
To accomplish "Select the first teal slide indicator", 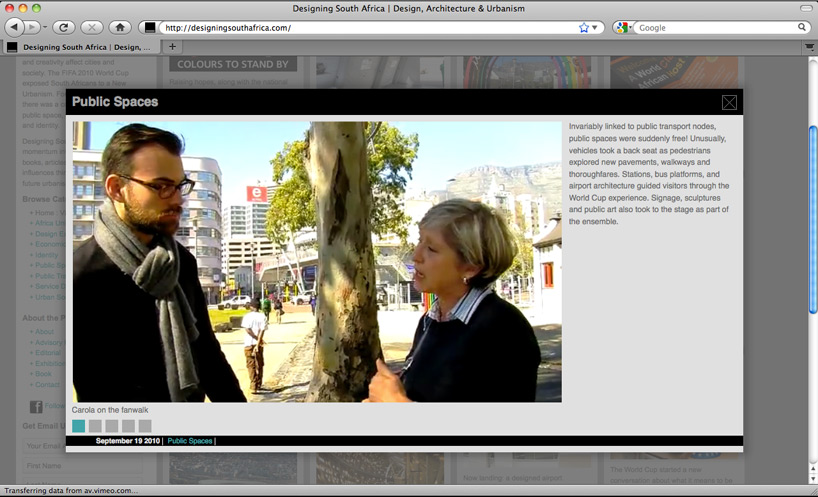I will [x=79, y=426].
